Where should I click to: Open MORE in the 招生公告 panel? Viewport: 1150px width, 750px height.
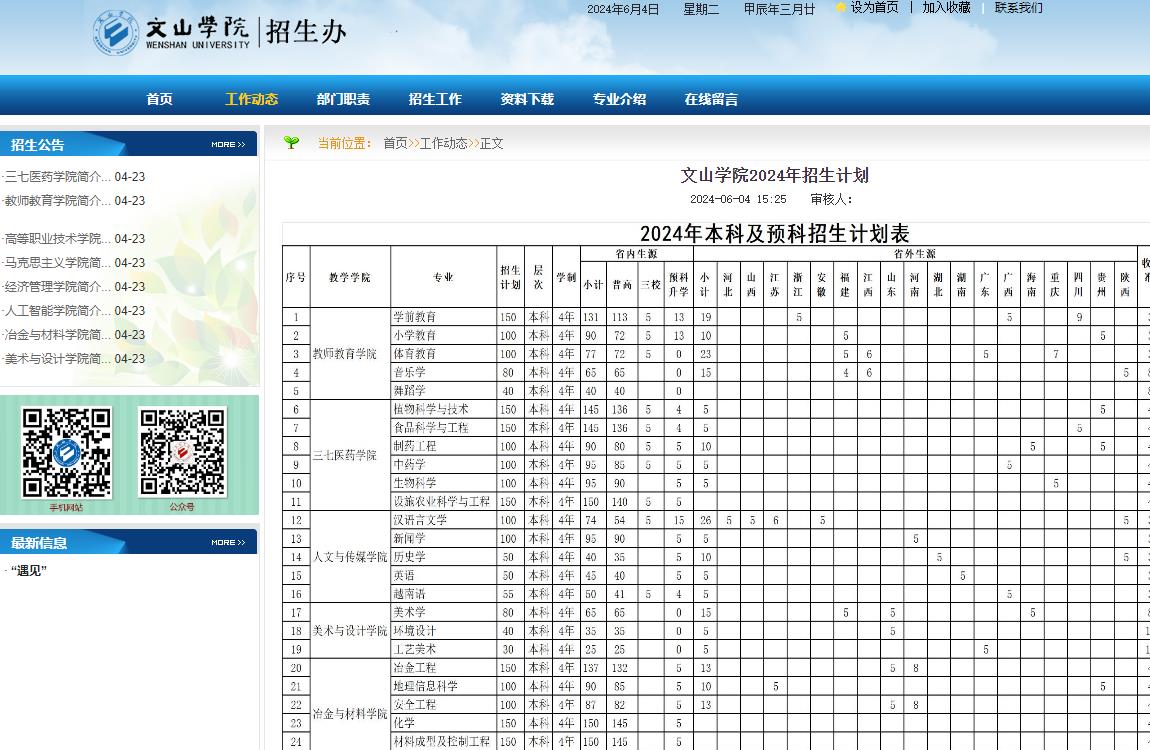(x=228, y=144)
